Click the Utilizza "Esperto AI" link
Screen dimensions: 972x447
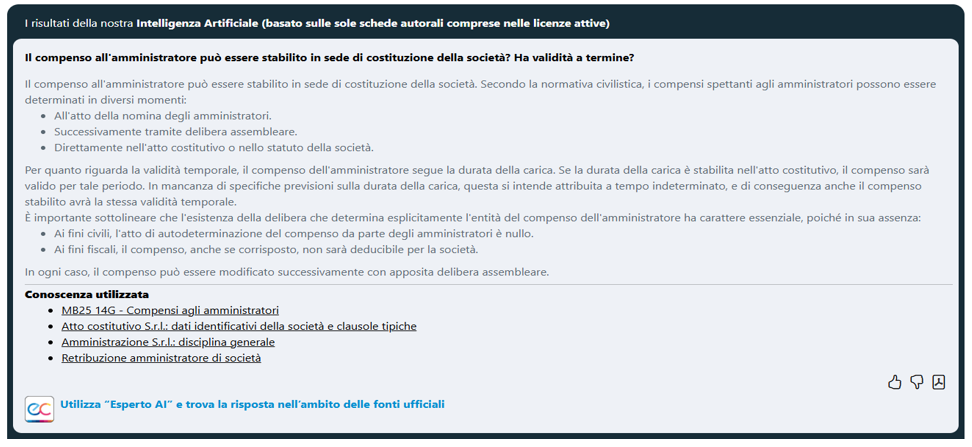252,404
